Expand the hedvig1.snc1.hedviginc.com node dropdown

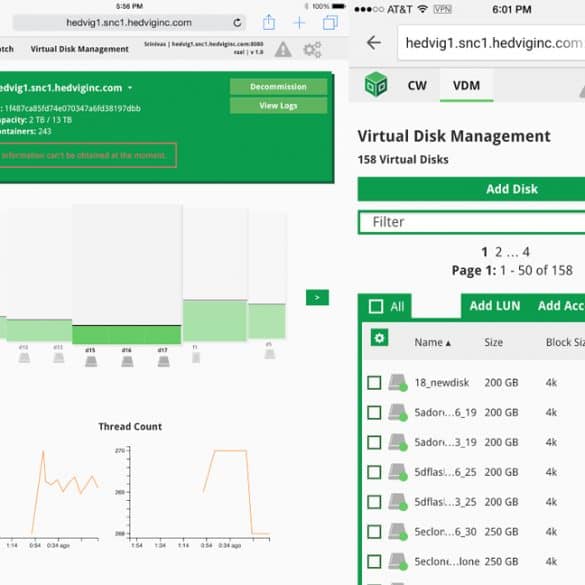130,88
